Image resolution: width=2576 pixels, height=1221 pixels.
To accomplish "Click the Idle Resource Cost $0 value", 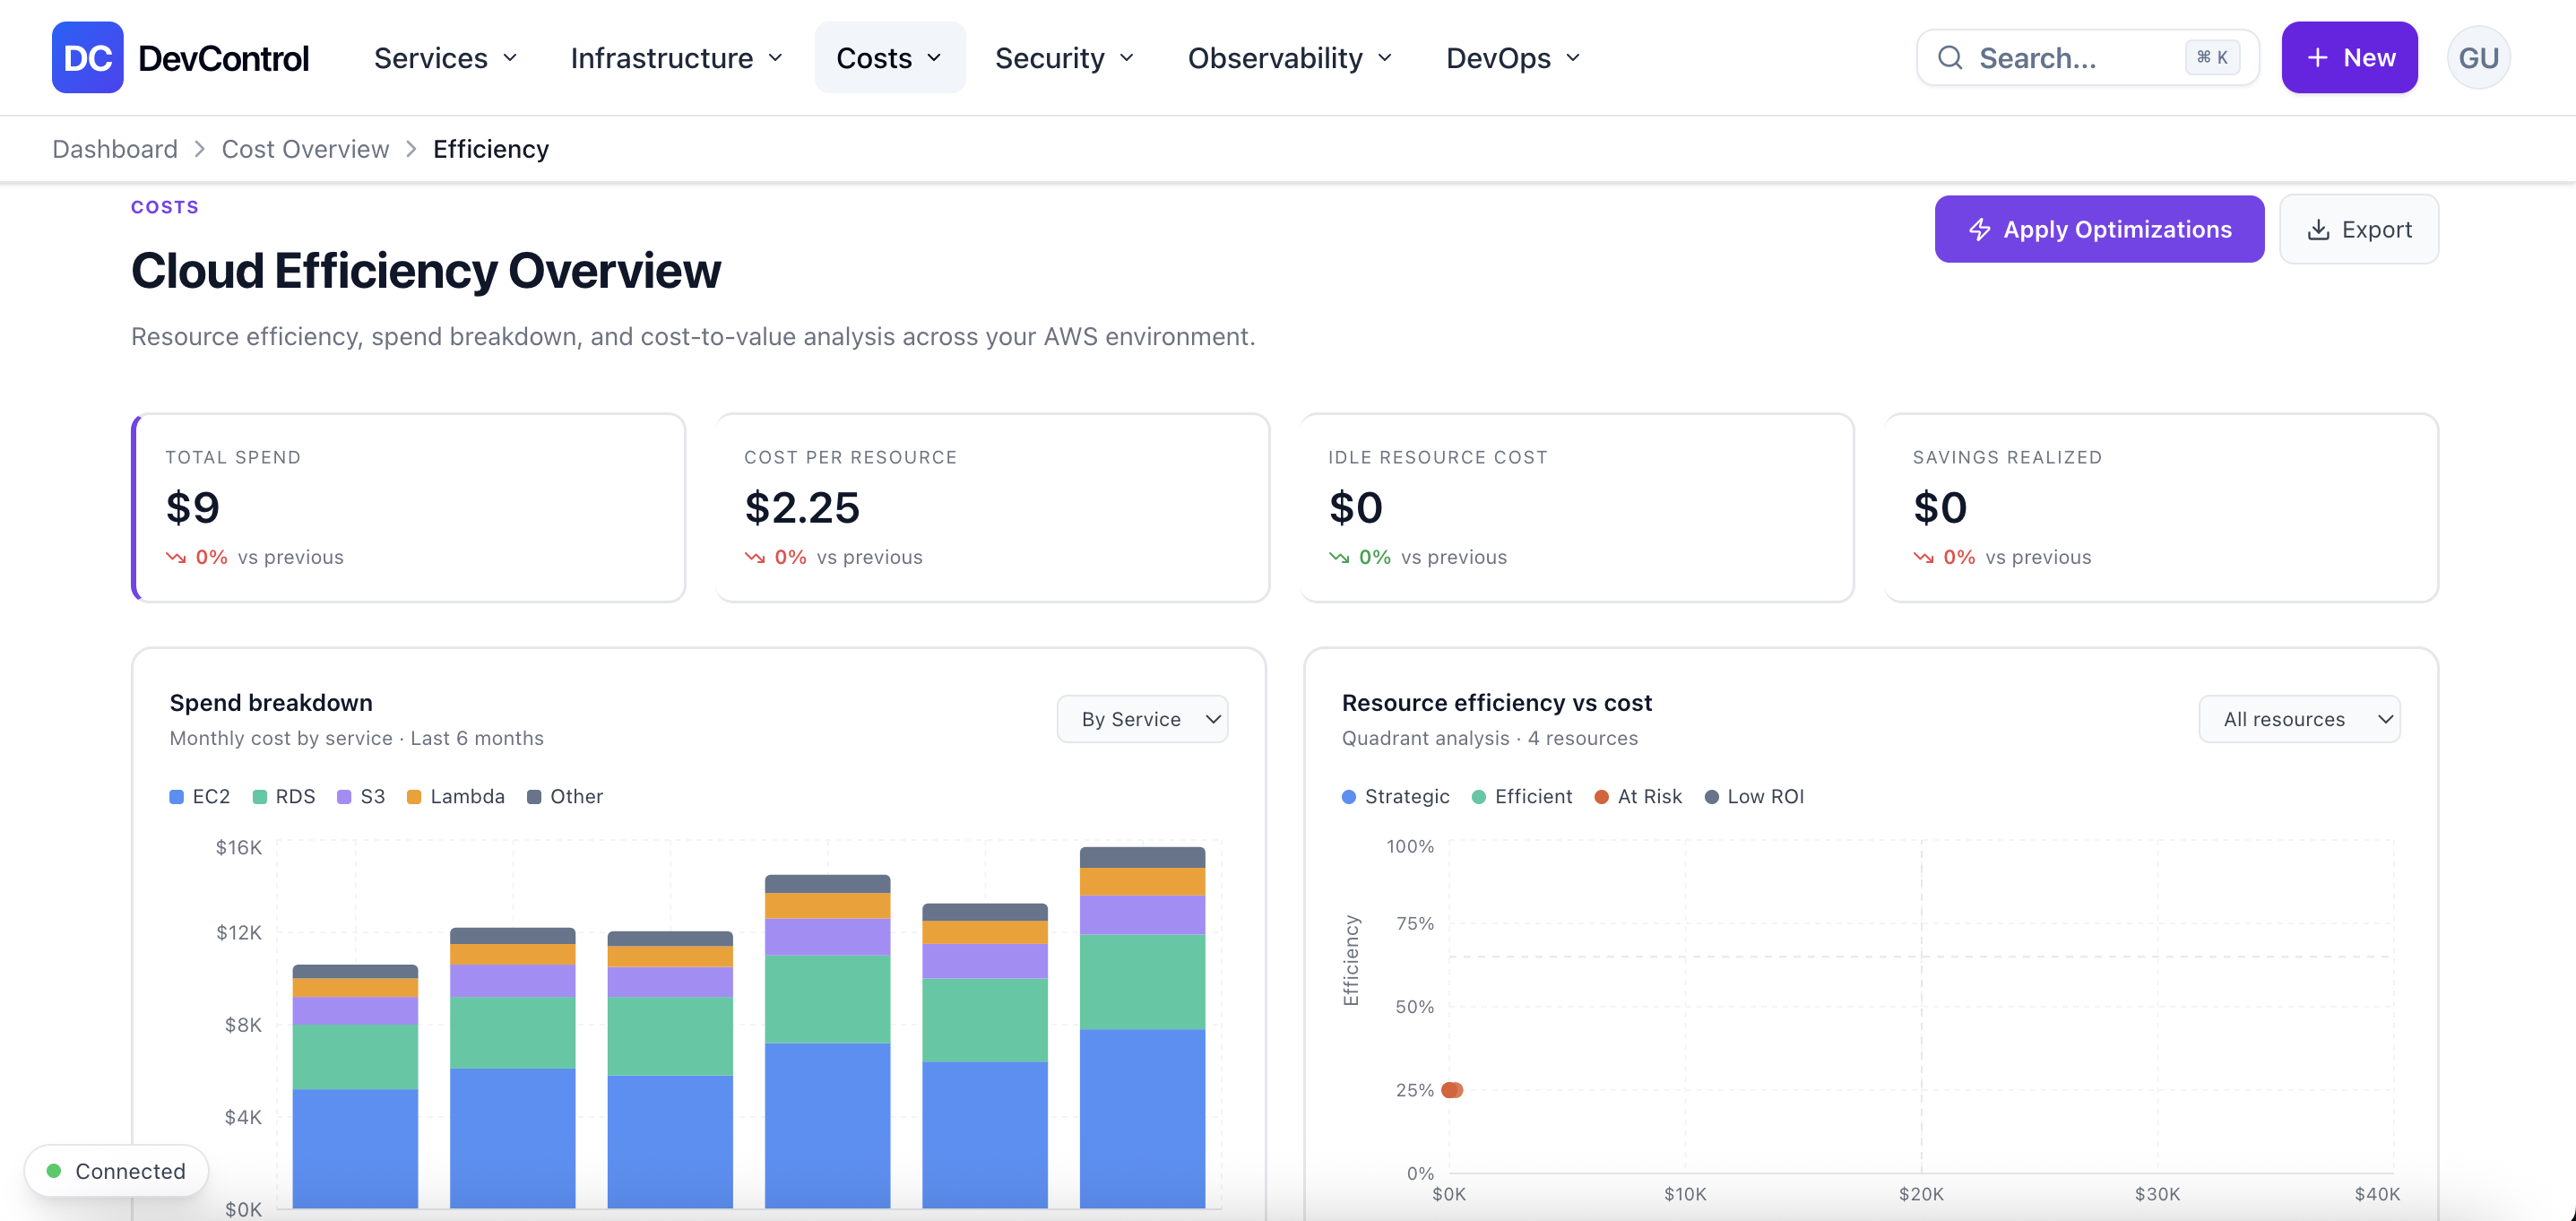I will coord(1355,508).
